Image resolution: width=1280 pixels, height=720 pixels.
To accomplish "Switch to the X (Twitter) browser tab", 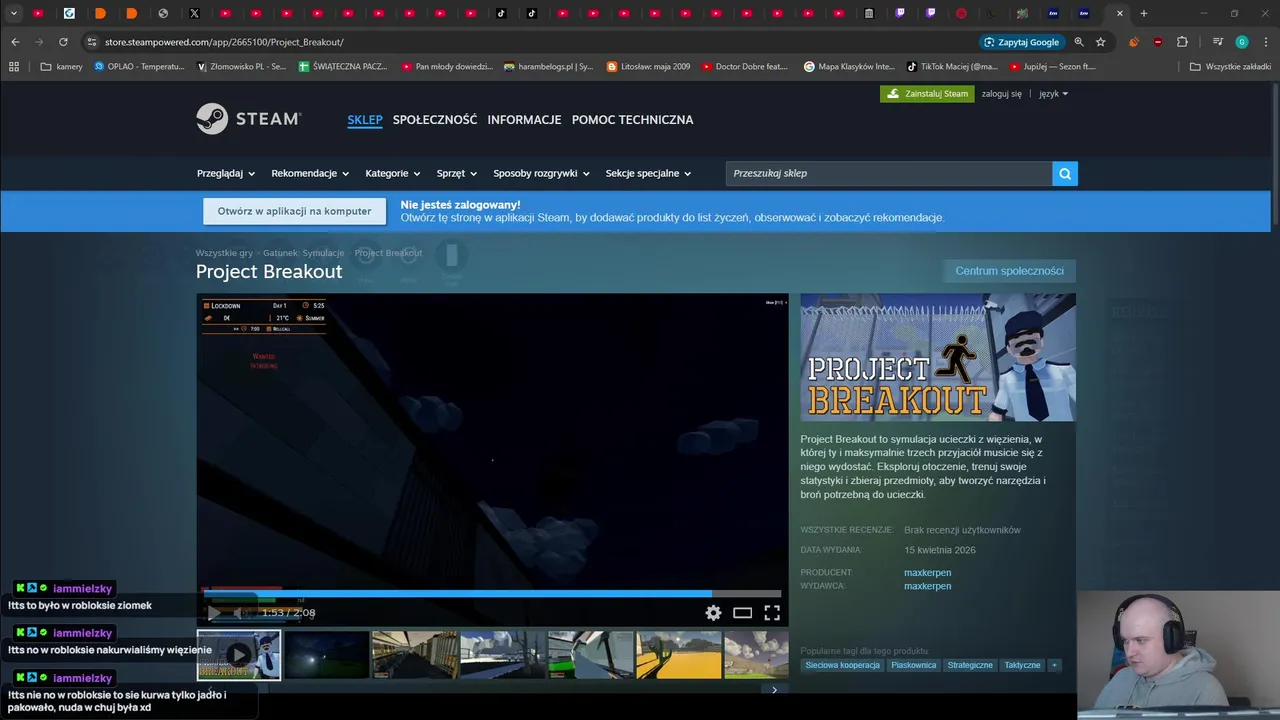I will click(x=194, y=13).
